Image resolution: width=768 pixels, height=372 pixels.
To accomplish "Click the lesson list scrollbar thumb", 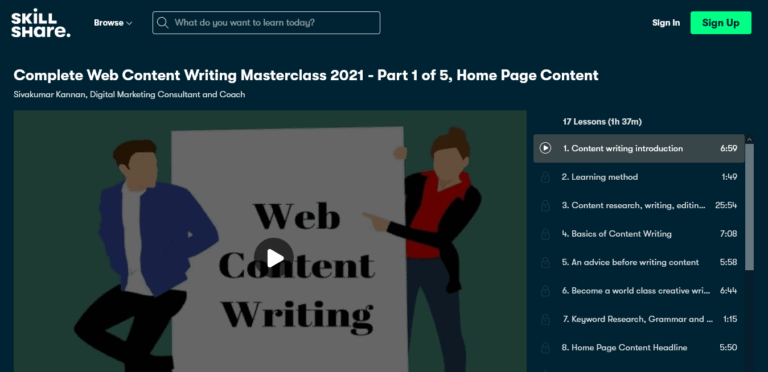I will pyautogui.click(x=749, y=207).
